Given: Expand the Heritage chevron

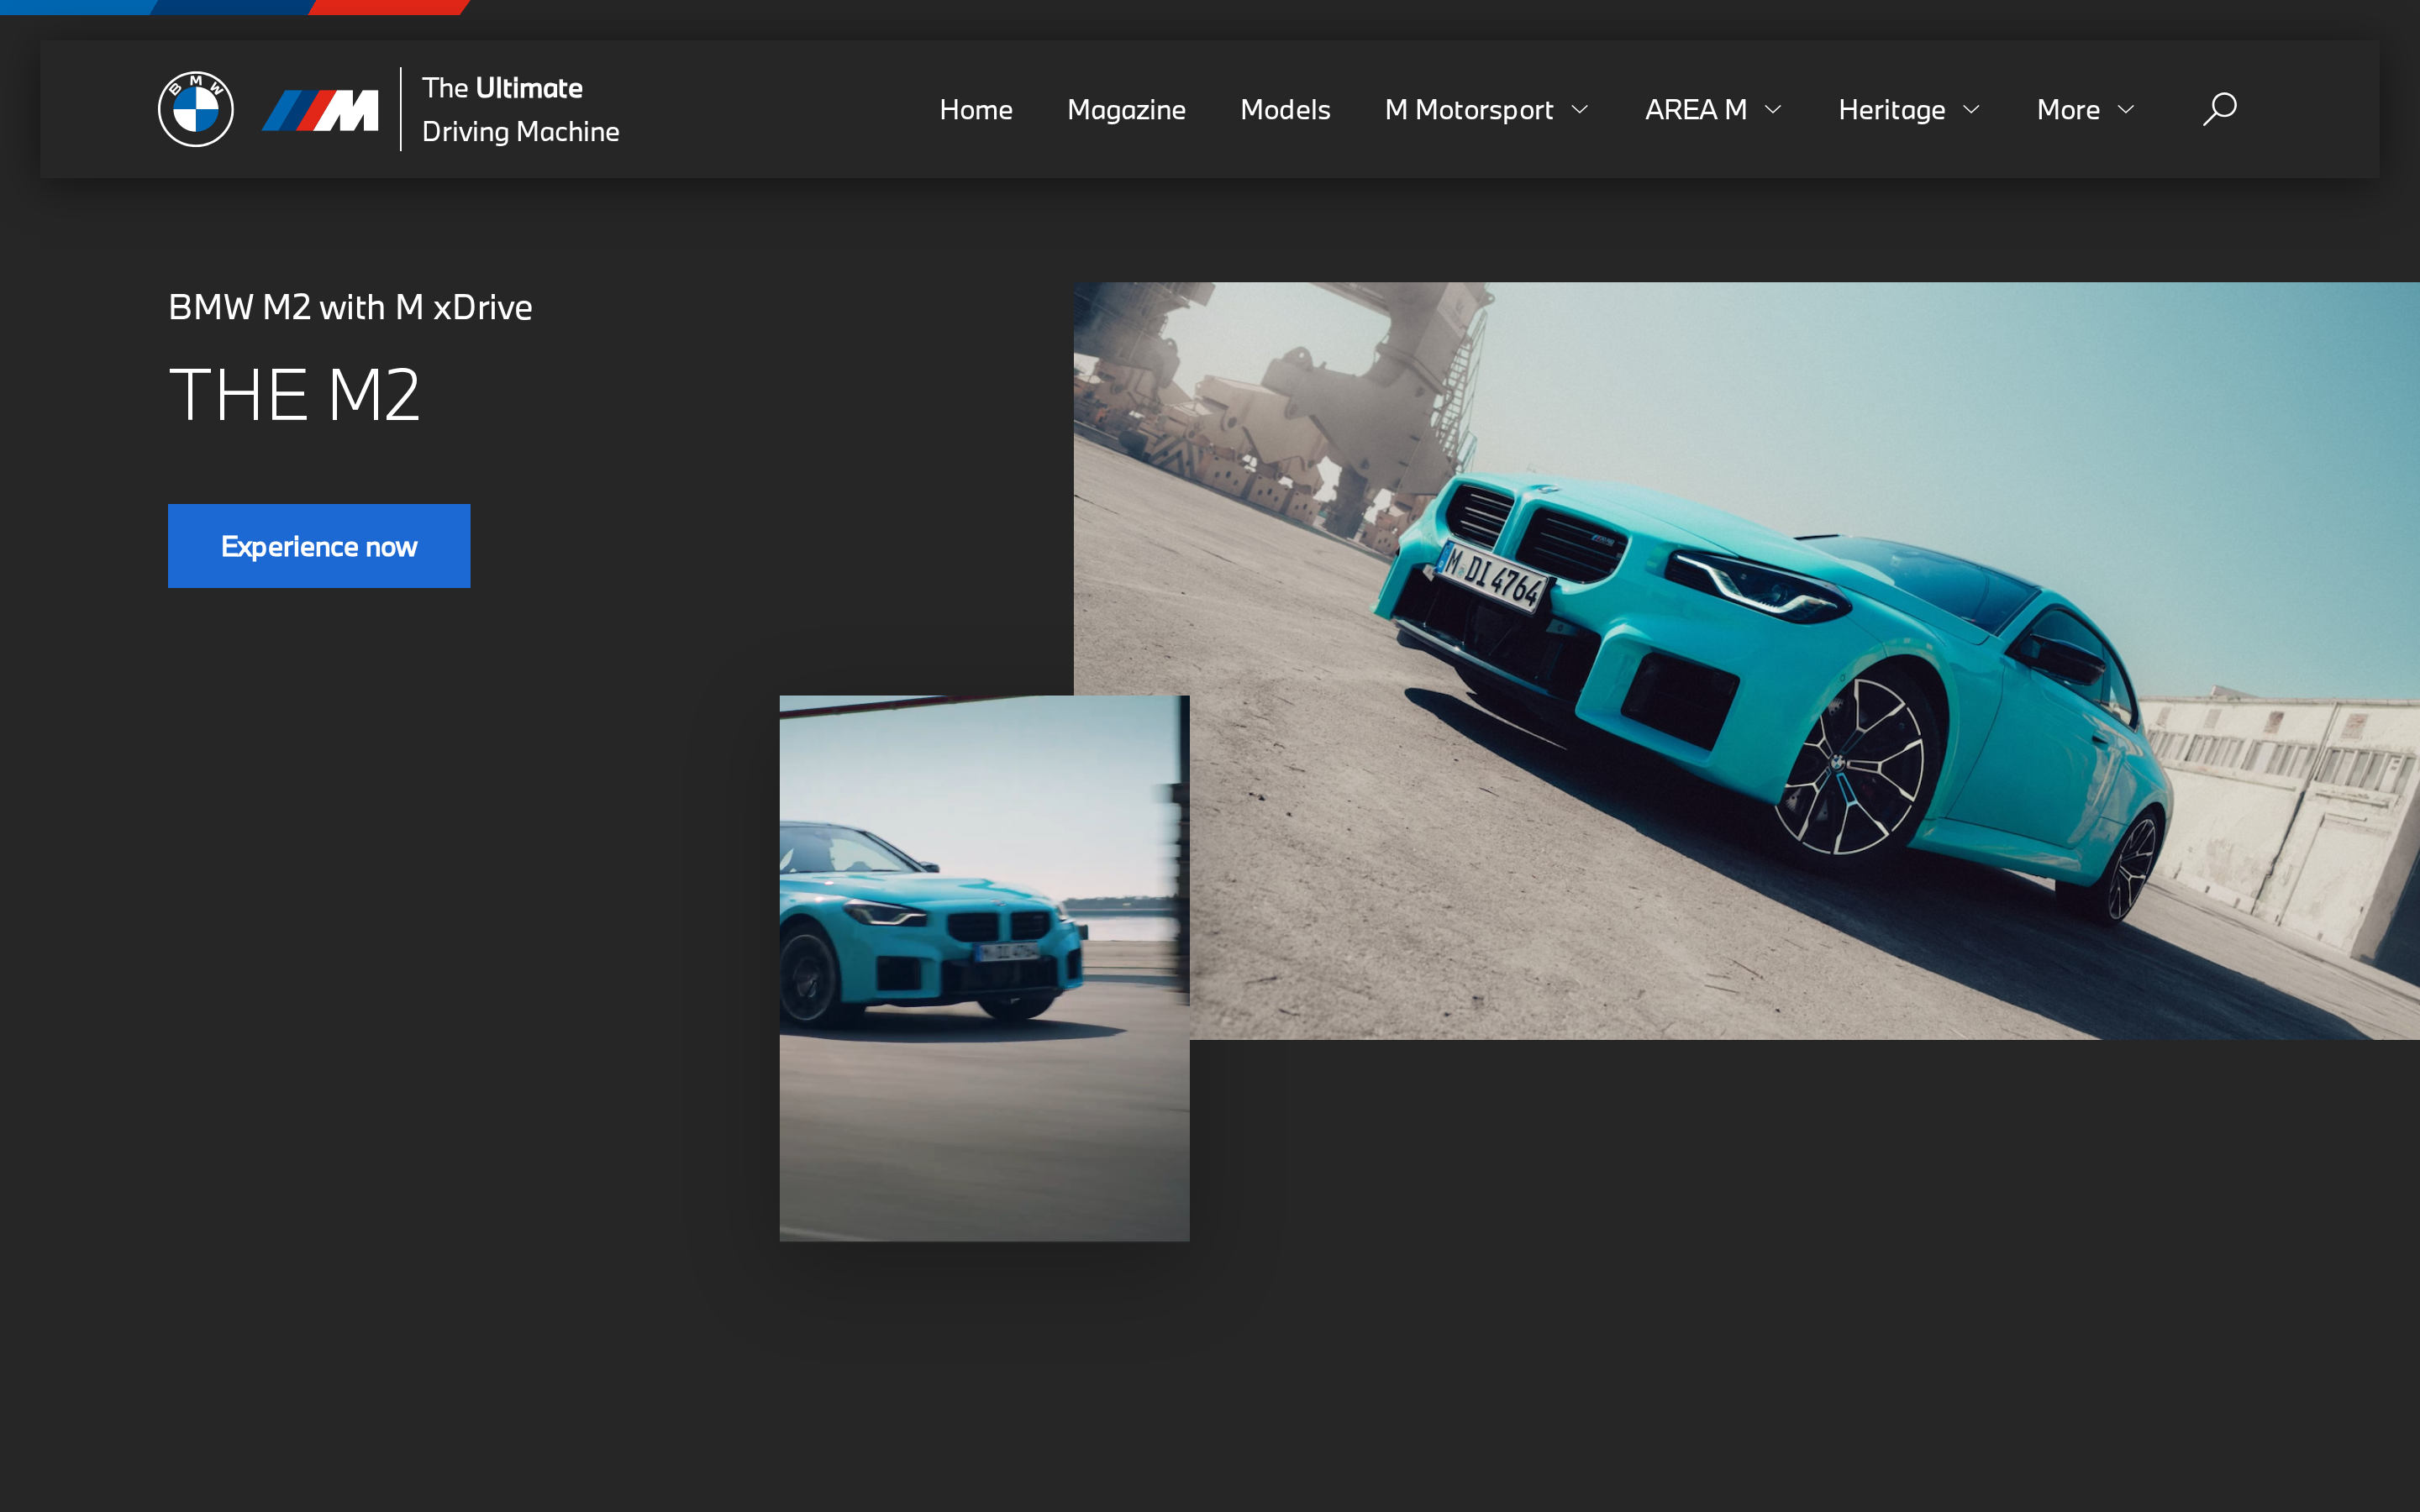Looking at the screenshot, I should [1971, 110].
